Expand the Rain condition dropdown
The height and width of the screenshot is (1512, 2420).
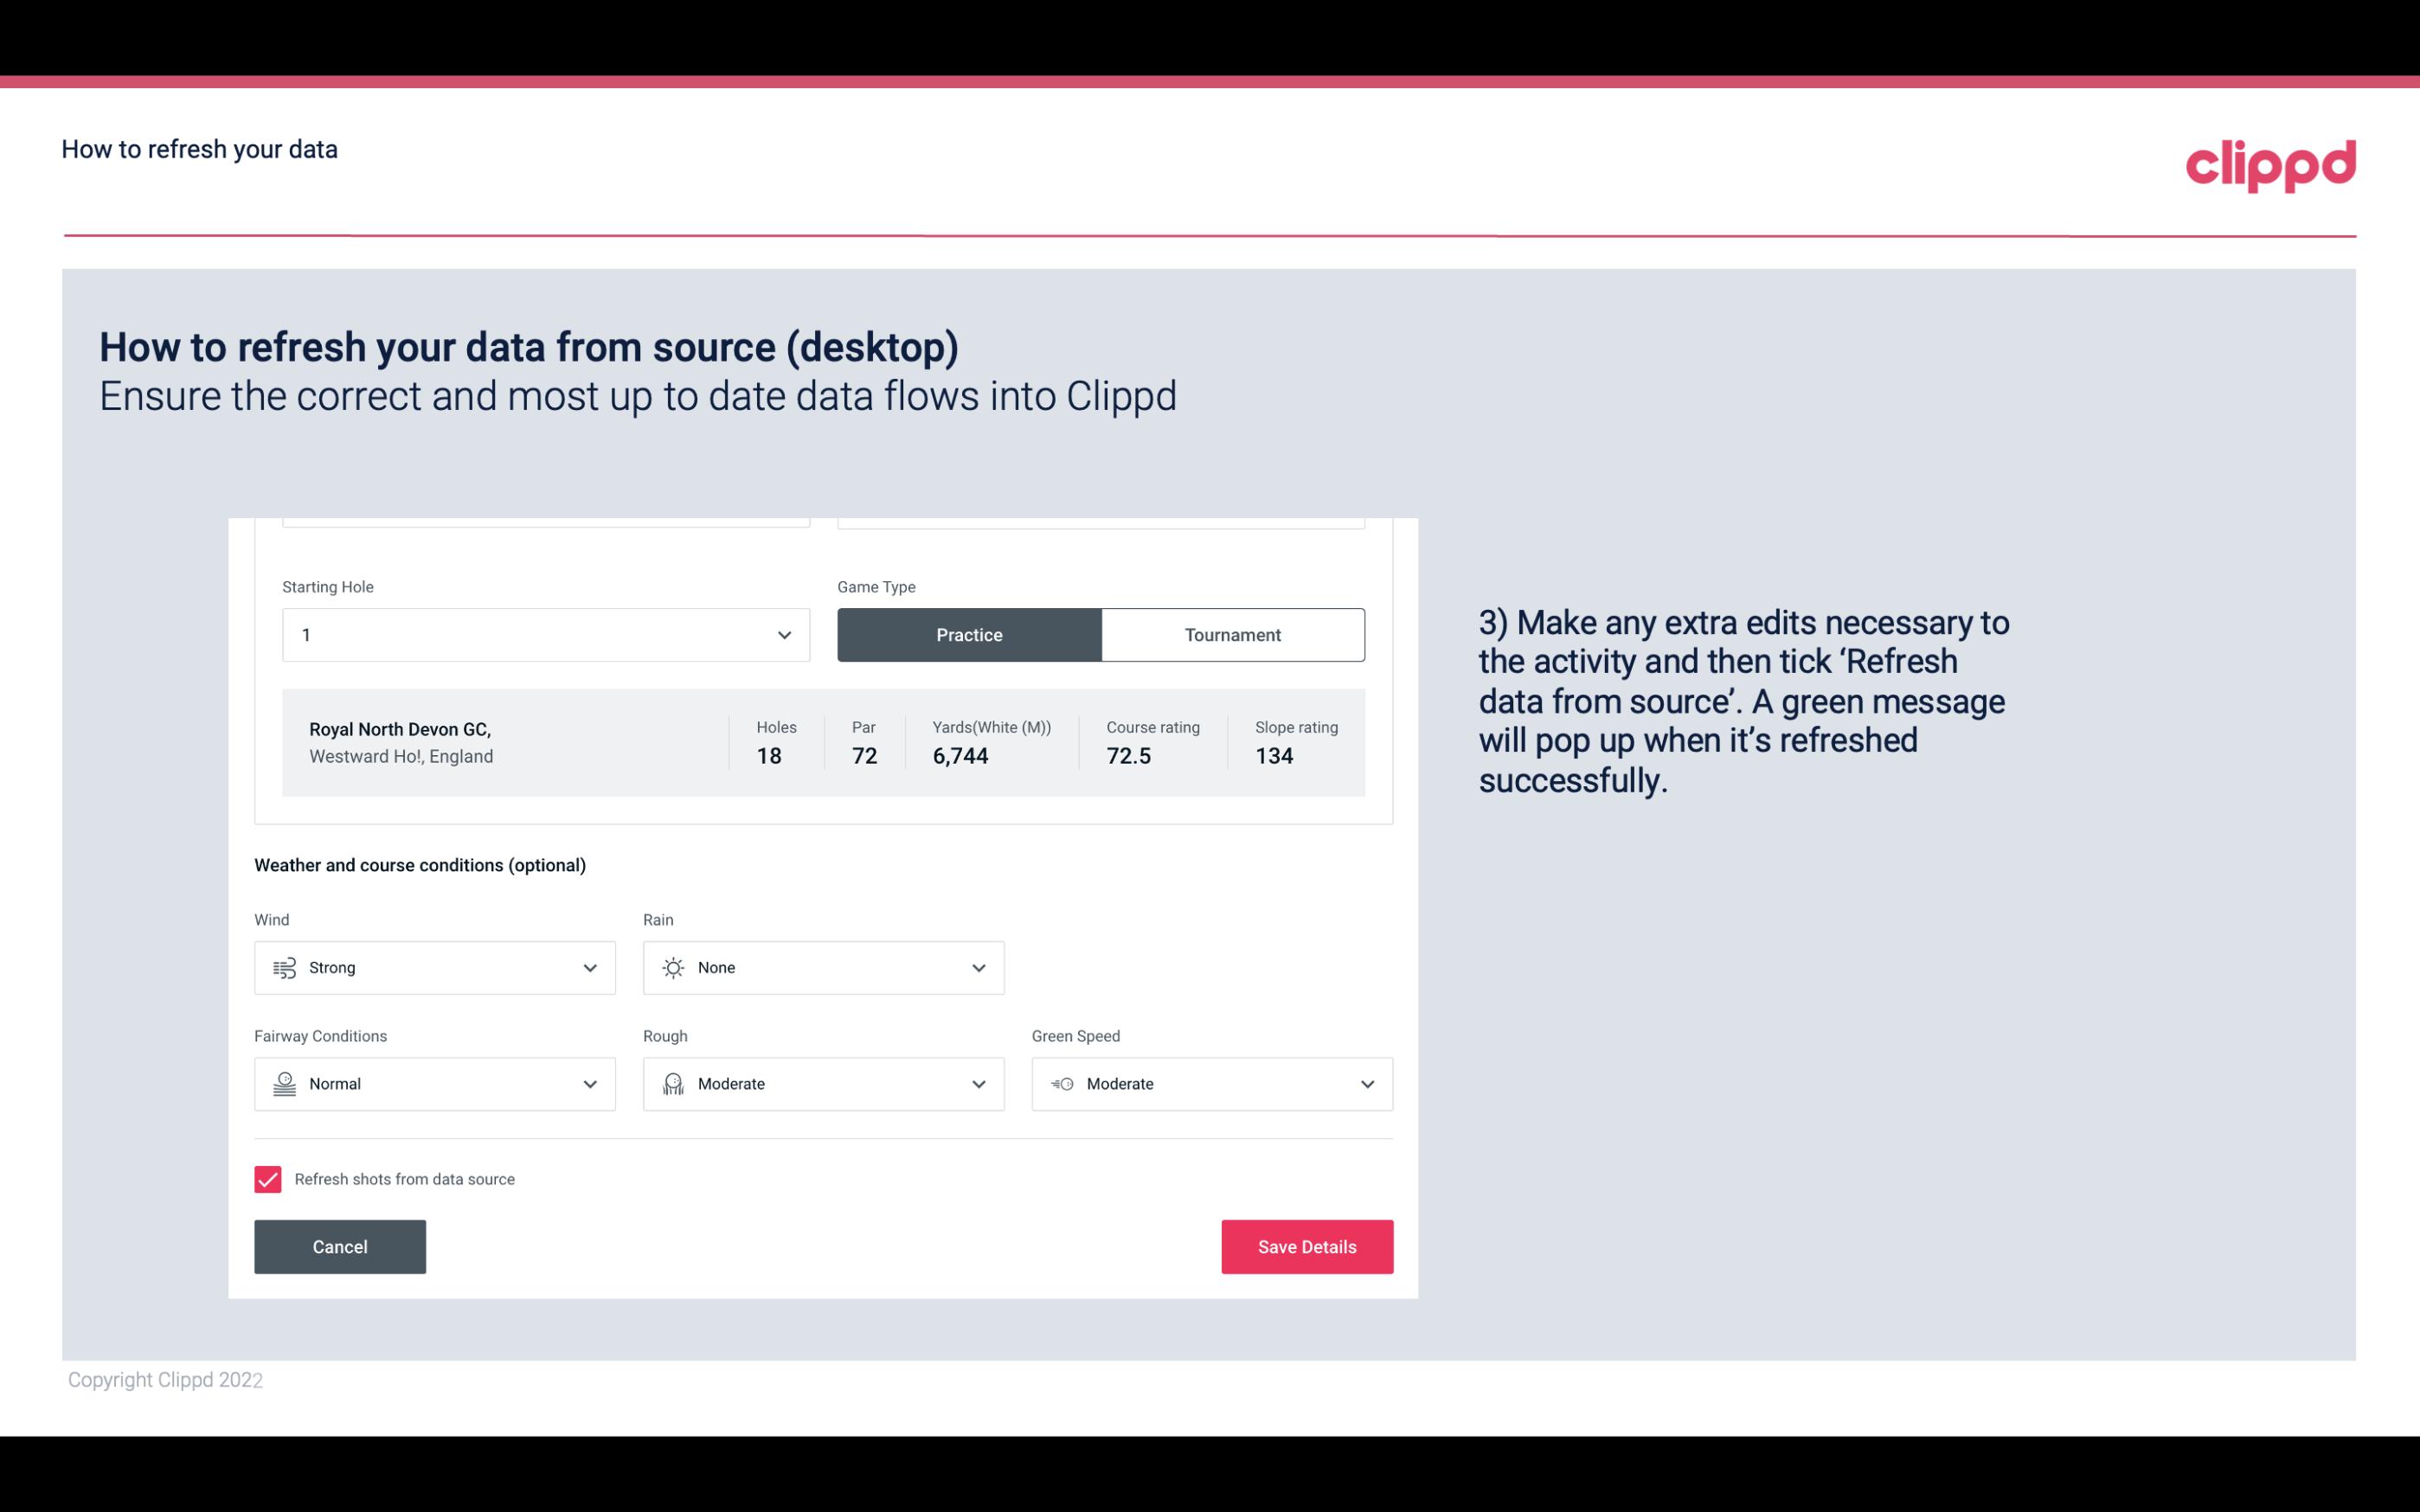976,967
